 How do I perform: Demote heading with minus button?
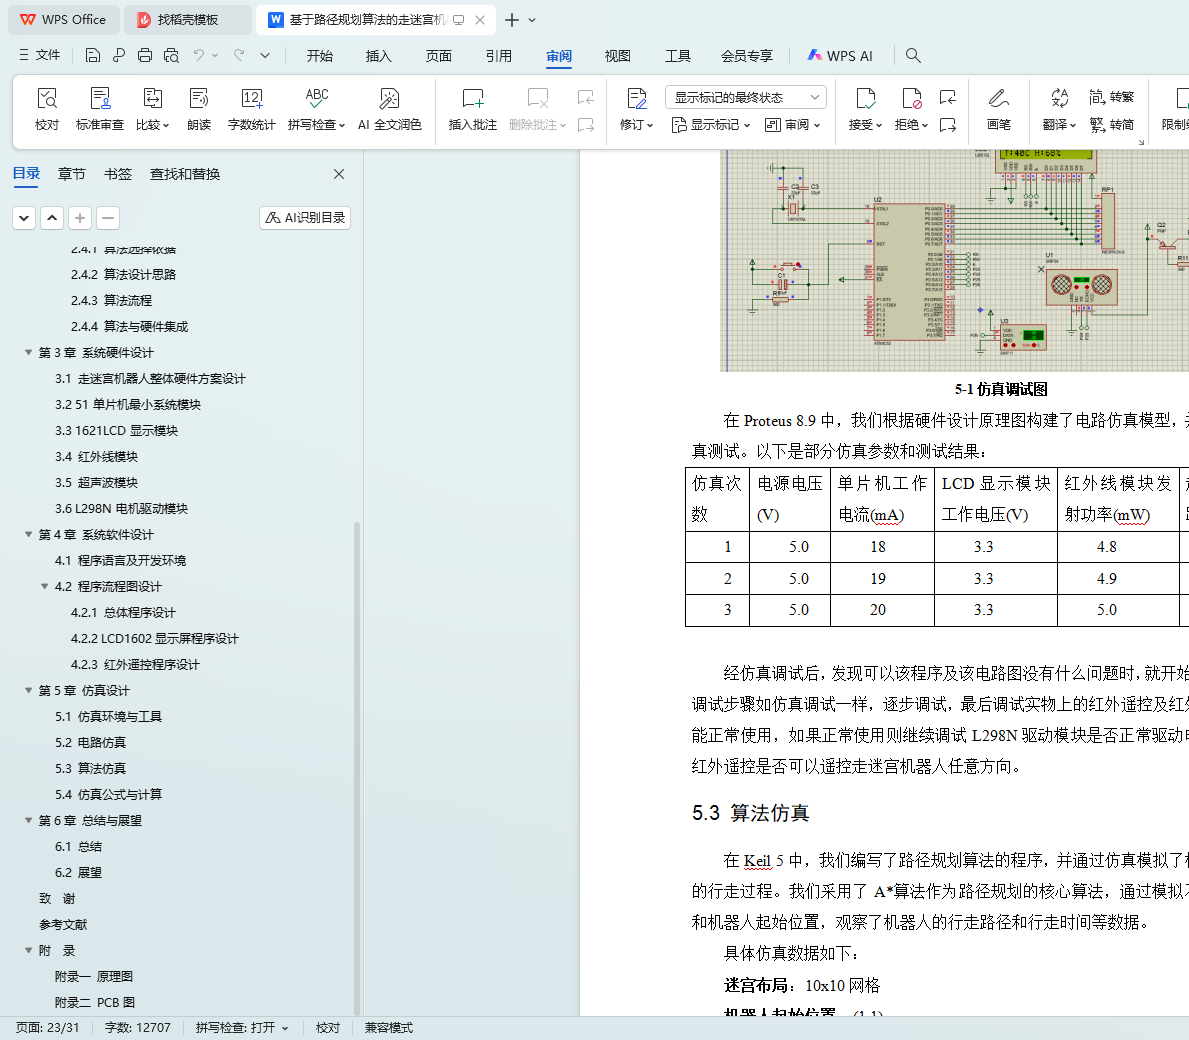pyautogui.click(x=108, y=218)
